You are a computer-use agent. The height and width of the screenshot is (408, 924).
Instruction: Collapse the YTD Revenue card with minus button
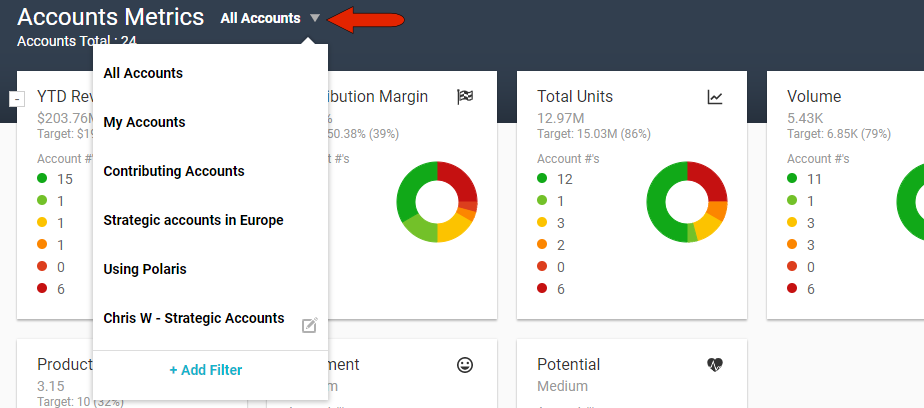17,99
